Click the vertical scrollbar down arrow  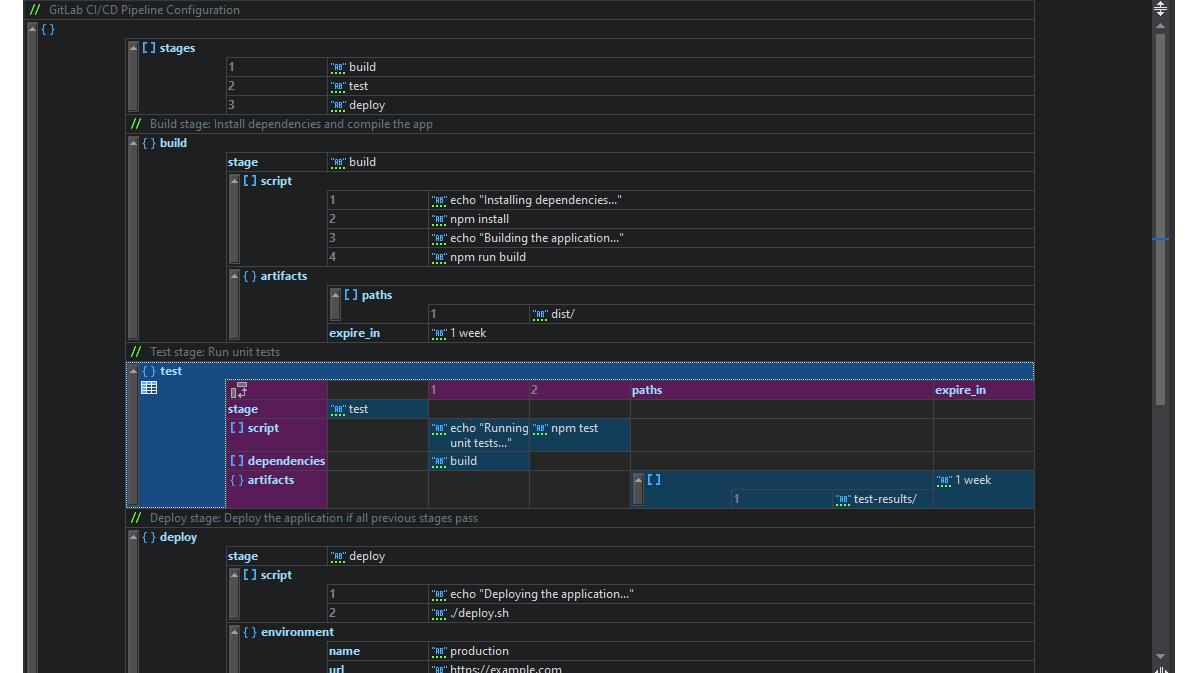click(1160, 658)
